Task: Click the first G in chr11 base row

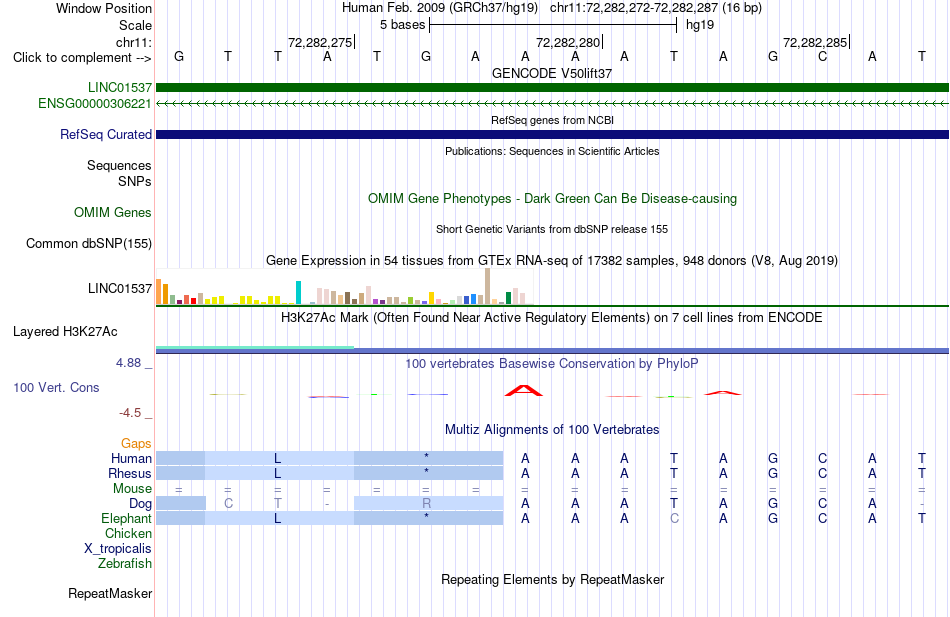Action: 179,56
